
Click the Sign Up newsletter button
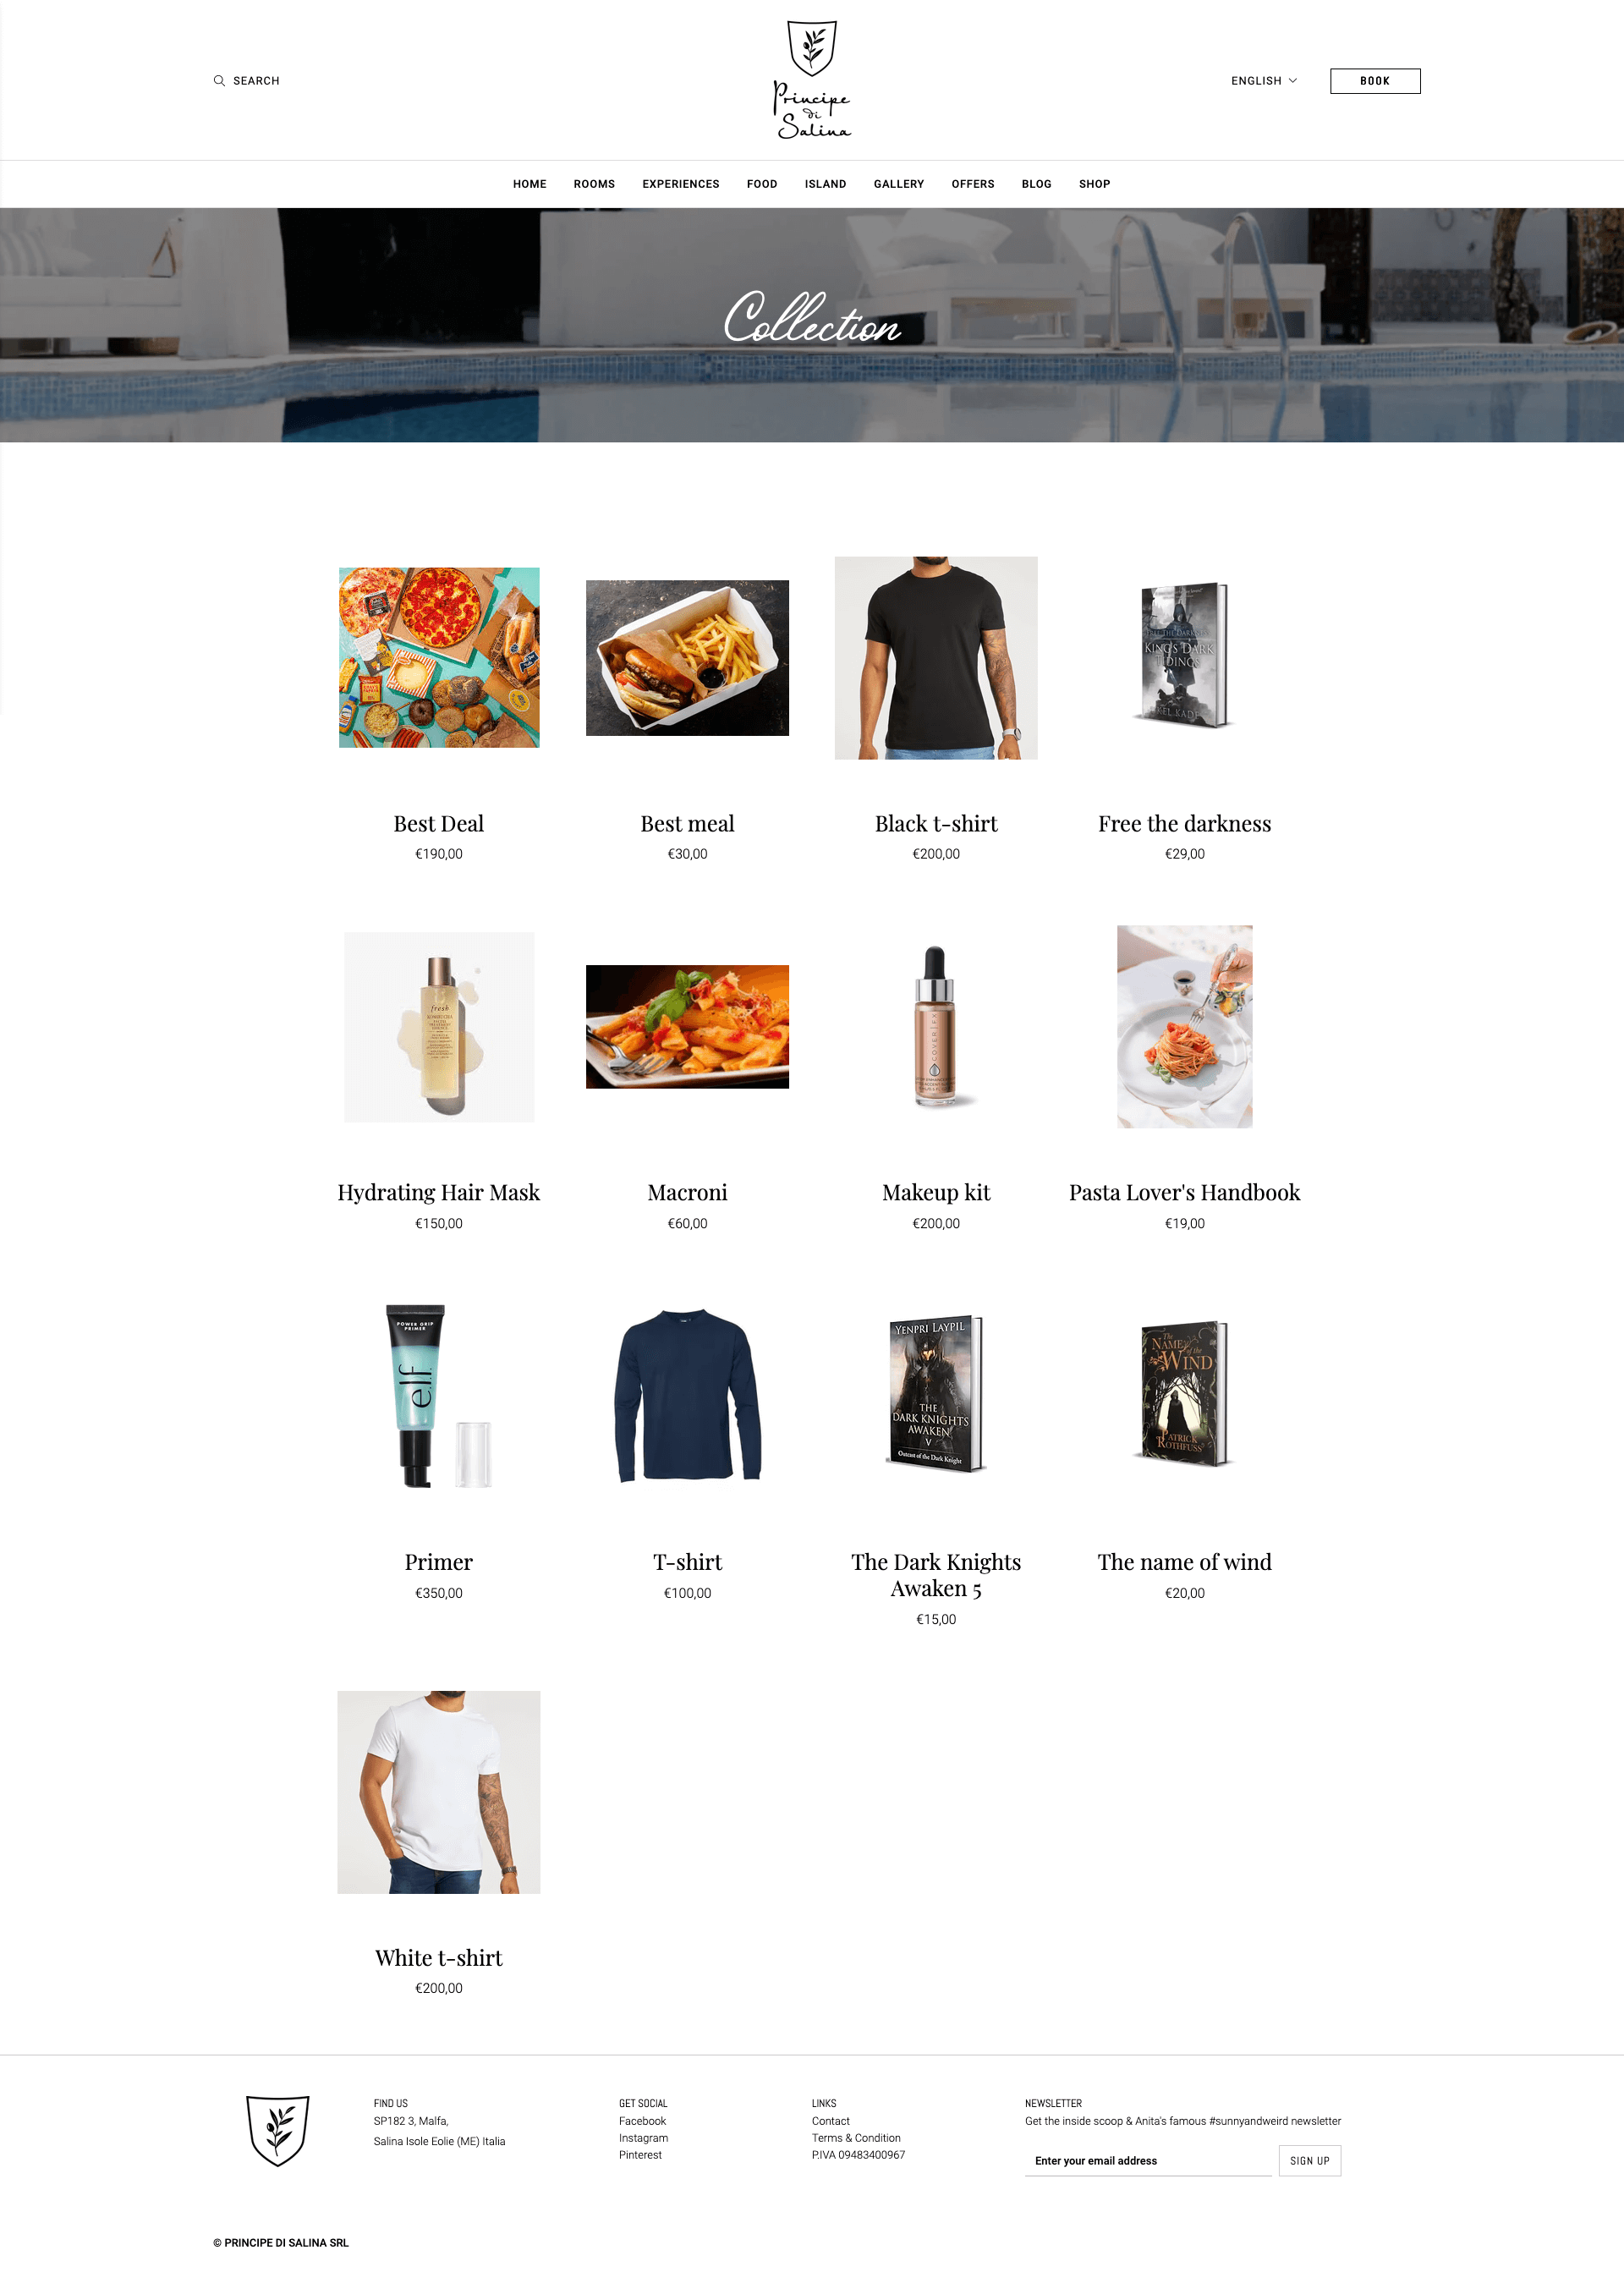[x=1310, y=2161]
